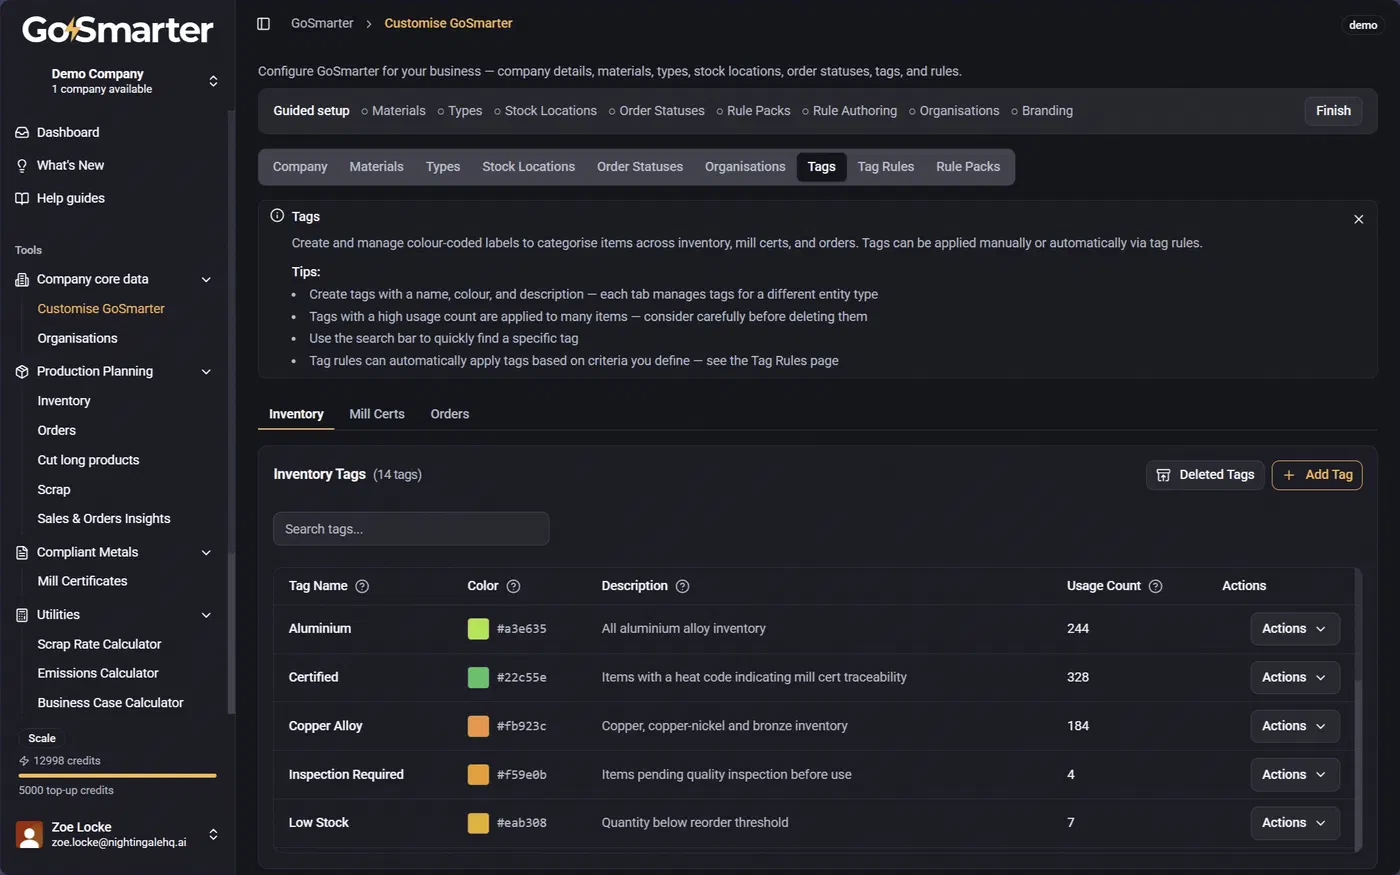Open Emissions Calculator in the sidebar
Image resolution: width=1400 pixels, height=875 pixels.
pyautogui.click(x=98, y=673)
